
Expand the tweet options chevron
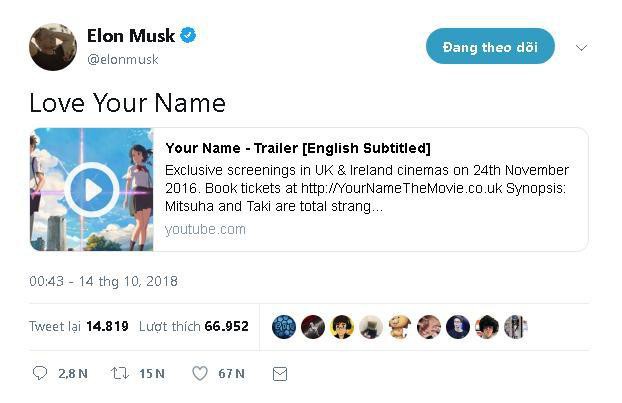[x=581, y=48]
